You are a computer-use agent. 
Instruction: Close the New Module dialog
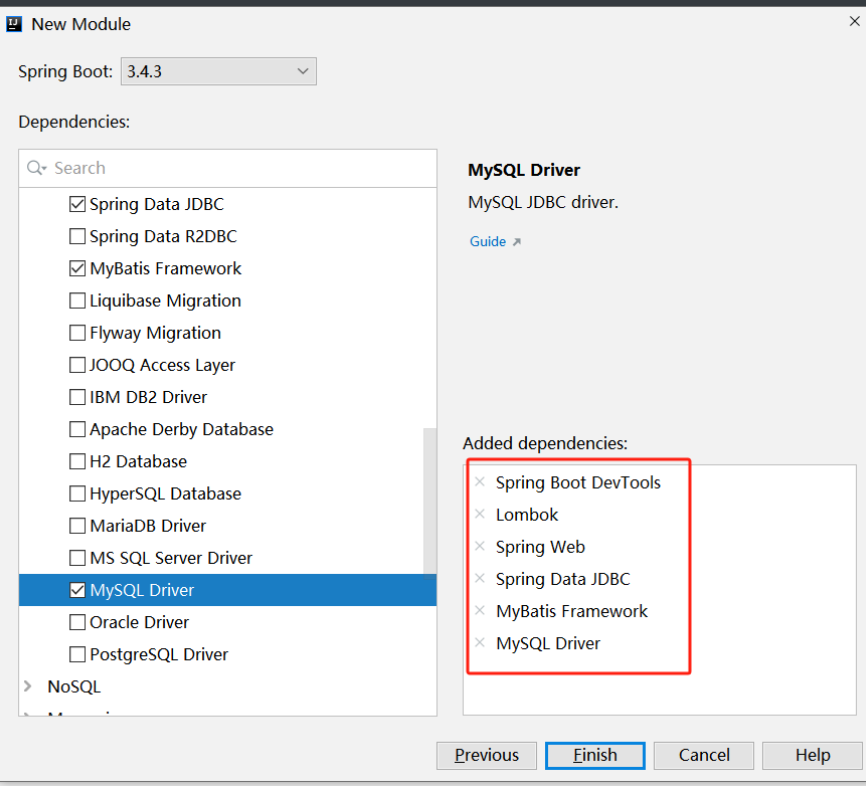[x=854, y=22]
